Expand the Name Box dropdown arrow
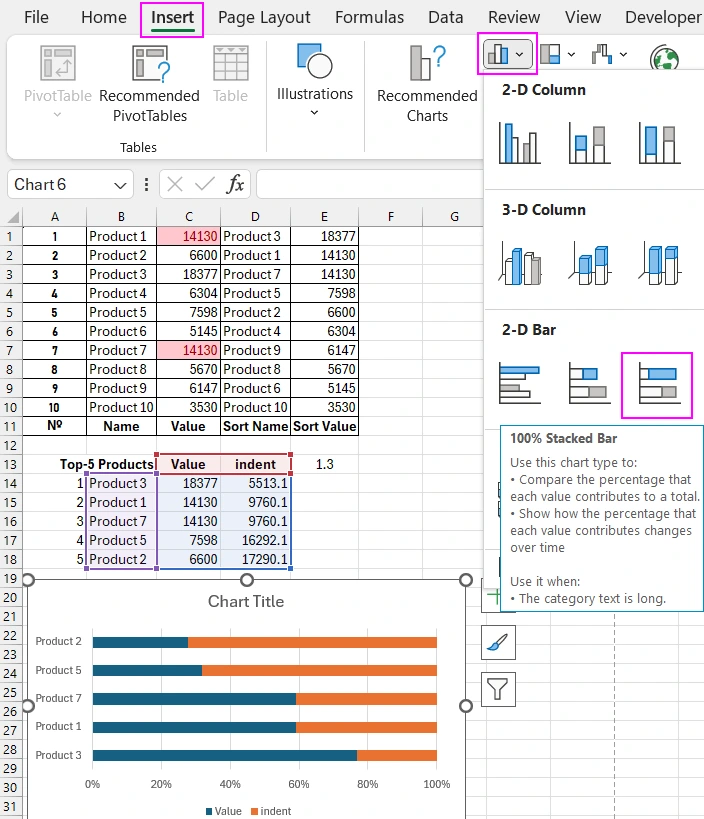The width and height of the screenshot is (704, 819). tap(121, 185)
